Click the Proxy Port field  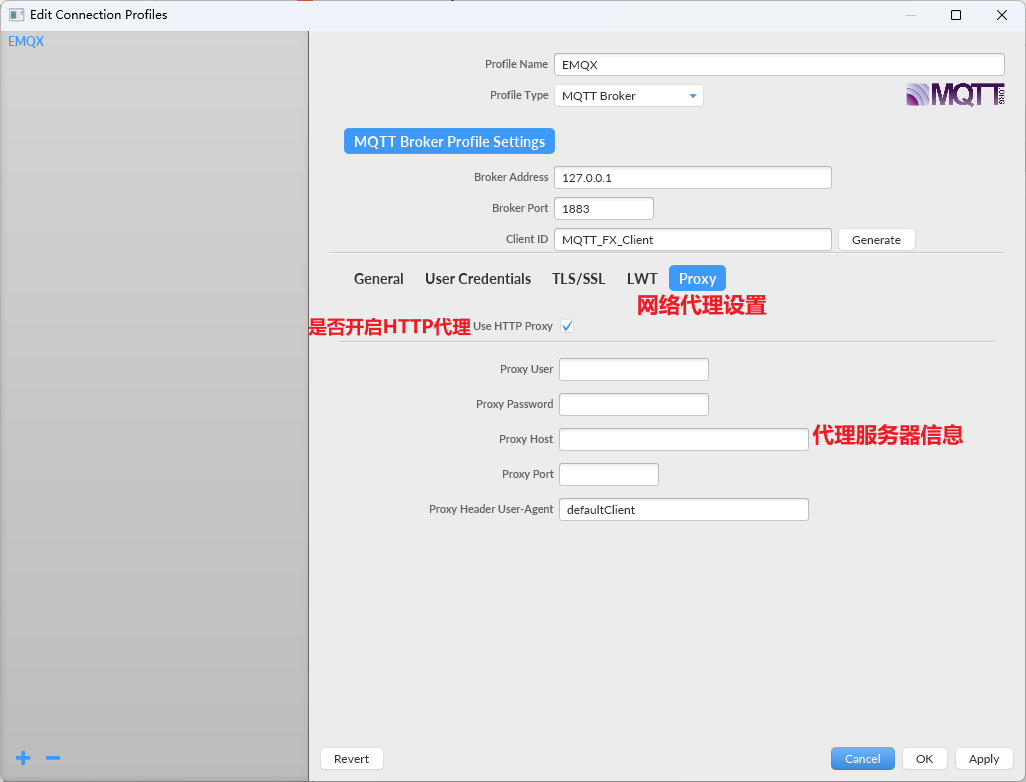[x=609, y=474]
